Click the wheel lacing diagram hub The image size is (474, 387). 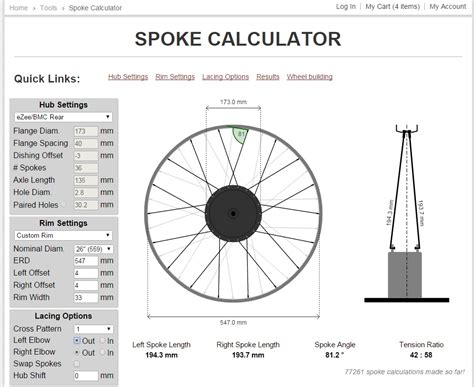pyautogui.click(x=233, y=214)
